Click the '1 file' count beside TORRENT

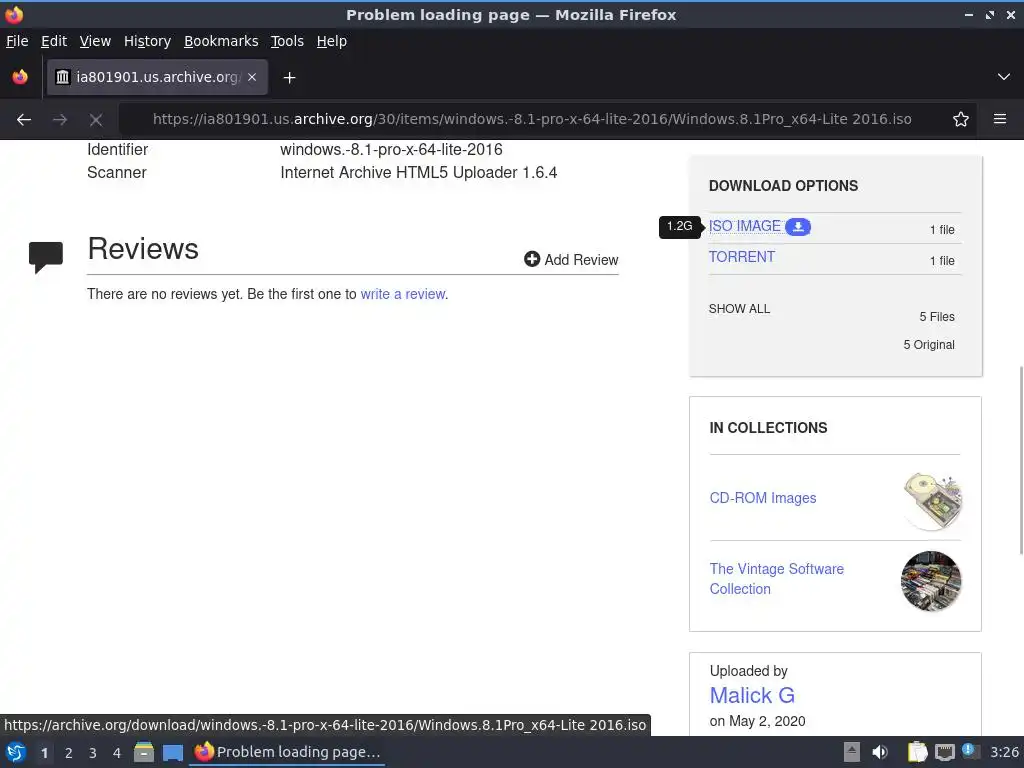942,261
